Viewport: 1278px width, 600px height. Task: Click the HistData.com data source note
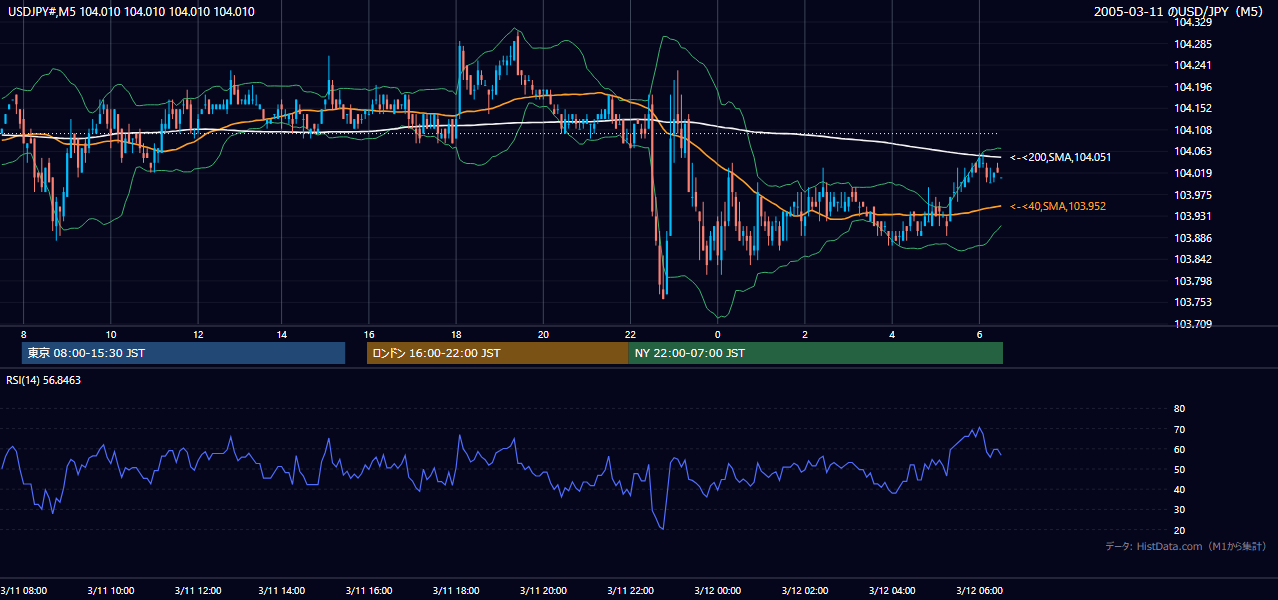pyautogui.click(x=1185, y=547)
